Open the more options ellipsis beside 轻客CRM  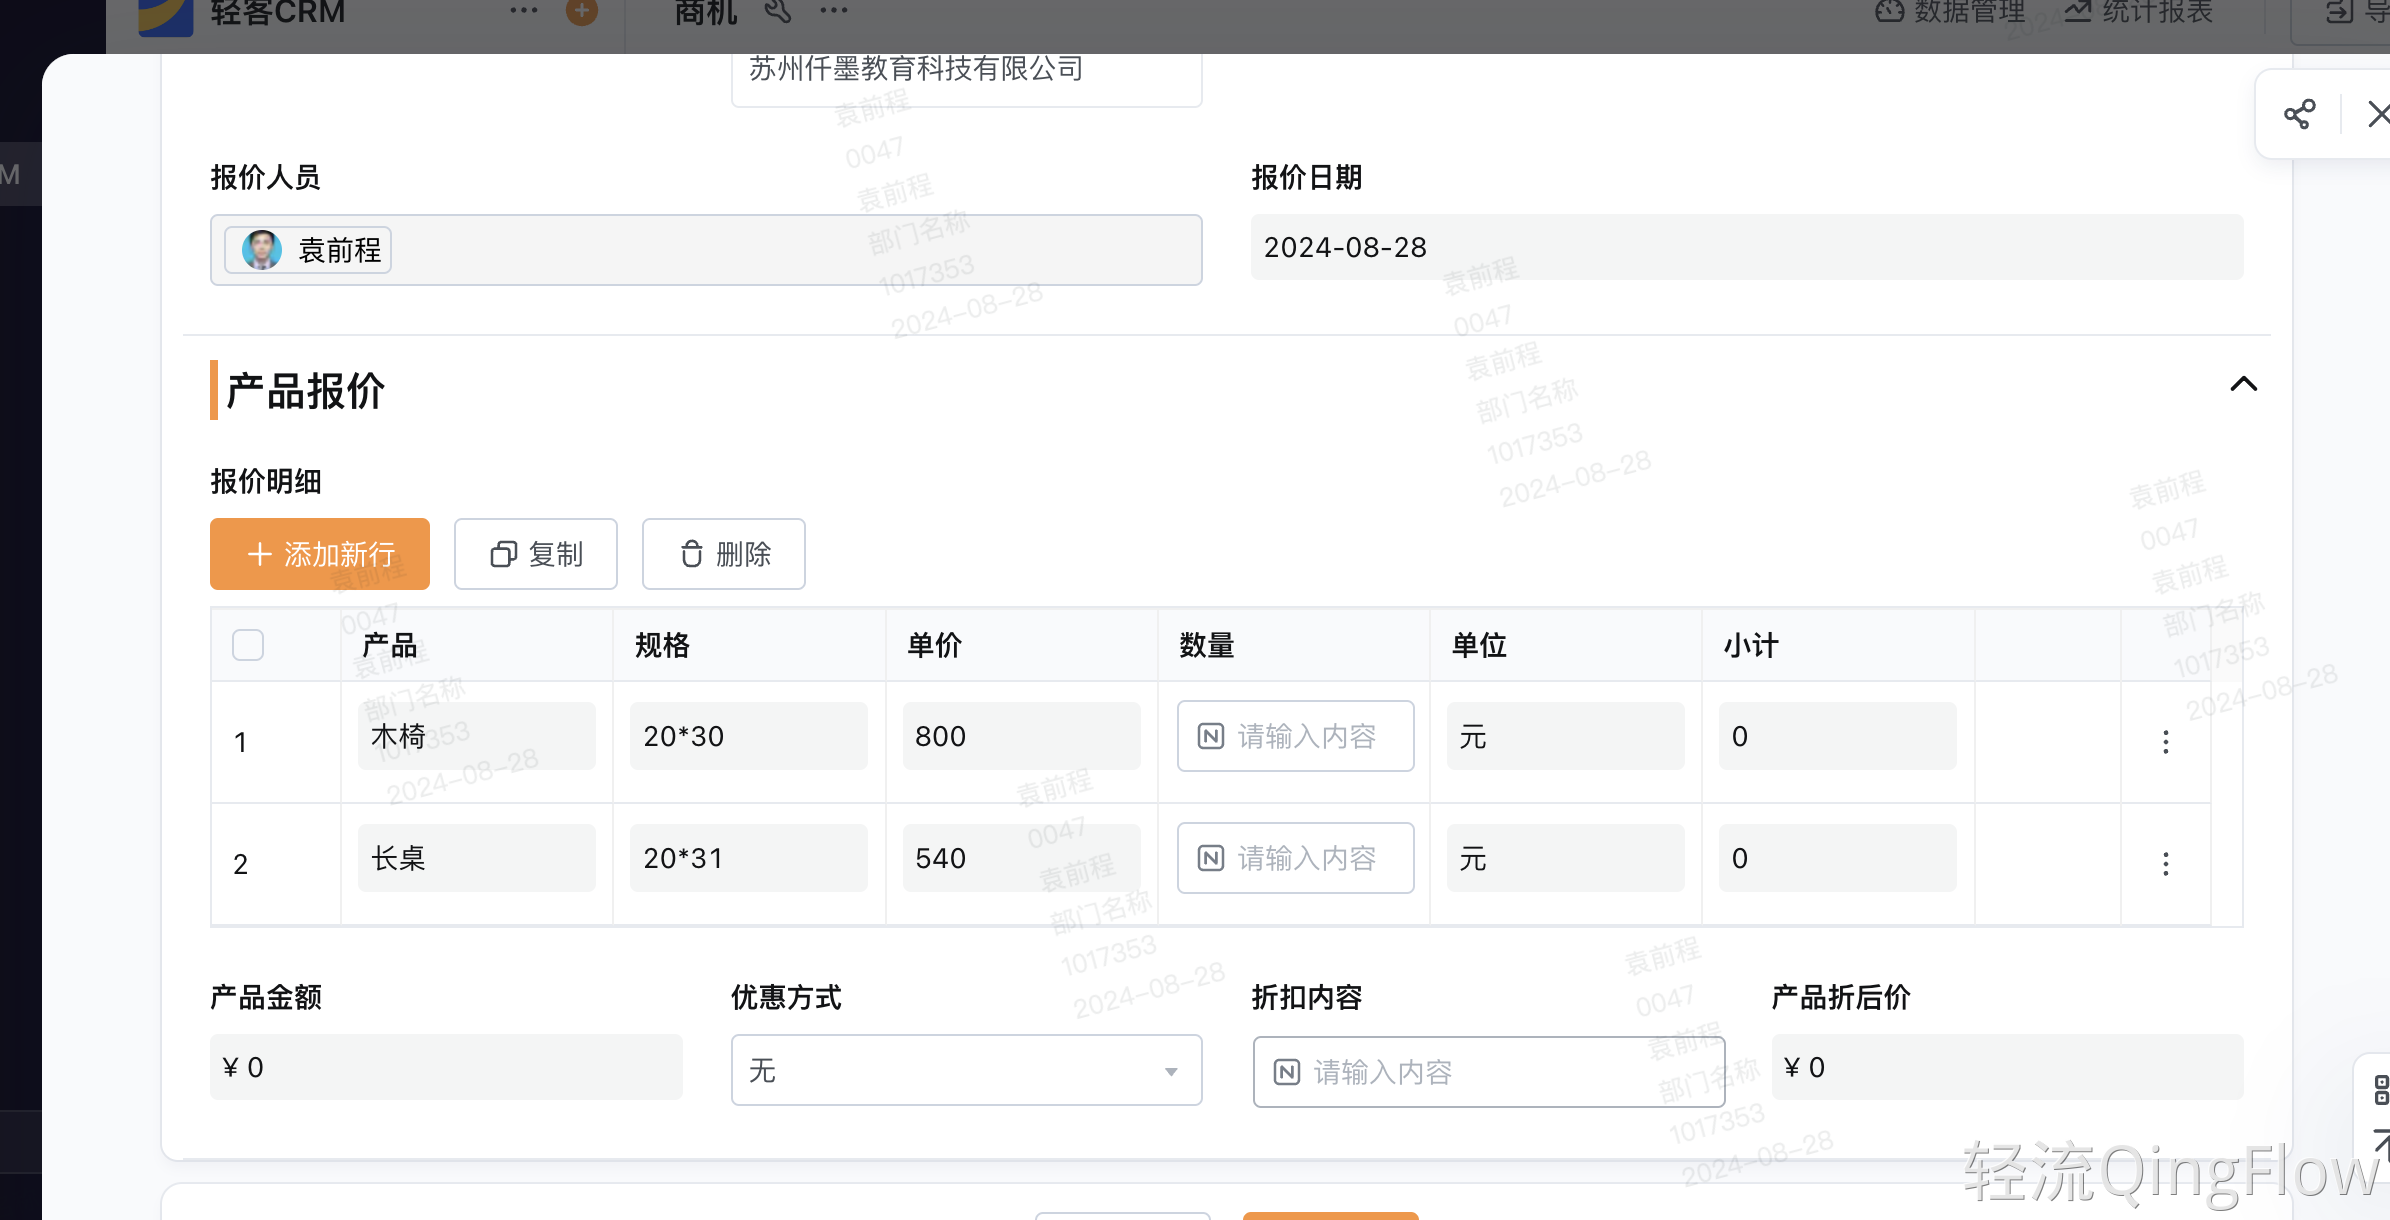[x=524, y=12]
